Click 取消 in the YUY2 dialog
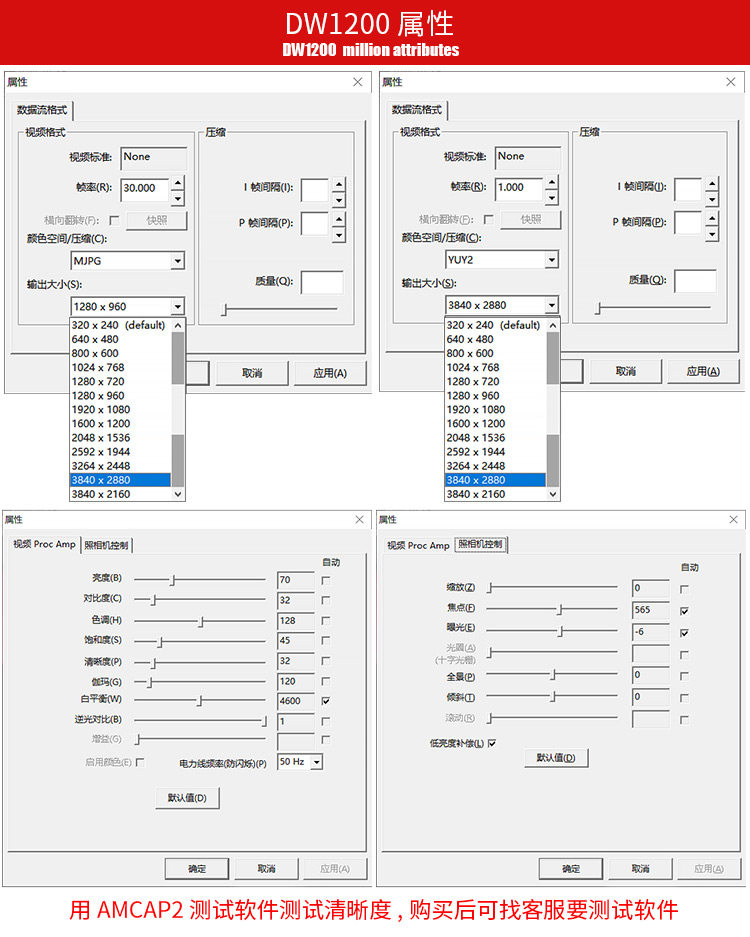This screenshot has height=937, width=750. tap(626, 371)
